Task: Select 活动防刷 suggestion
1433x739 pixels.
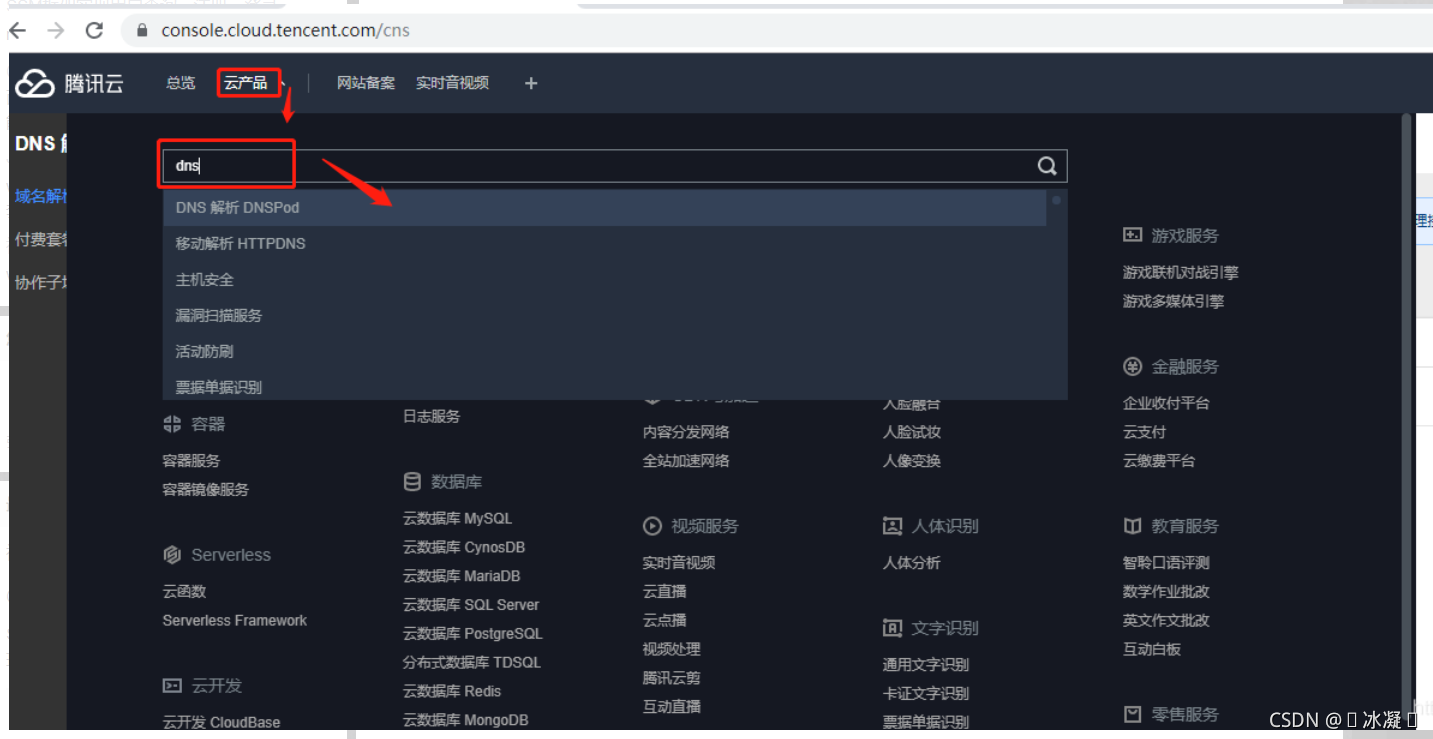Action: click(605, 352)
